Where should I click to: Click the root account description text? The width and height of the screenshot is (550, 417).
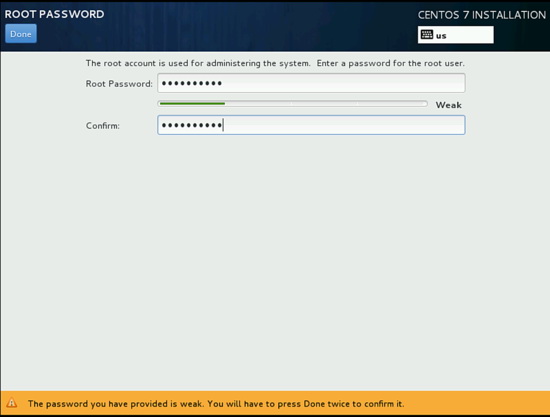[x=275, y=63]
